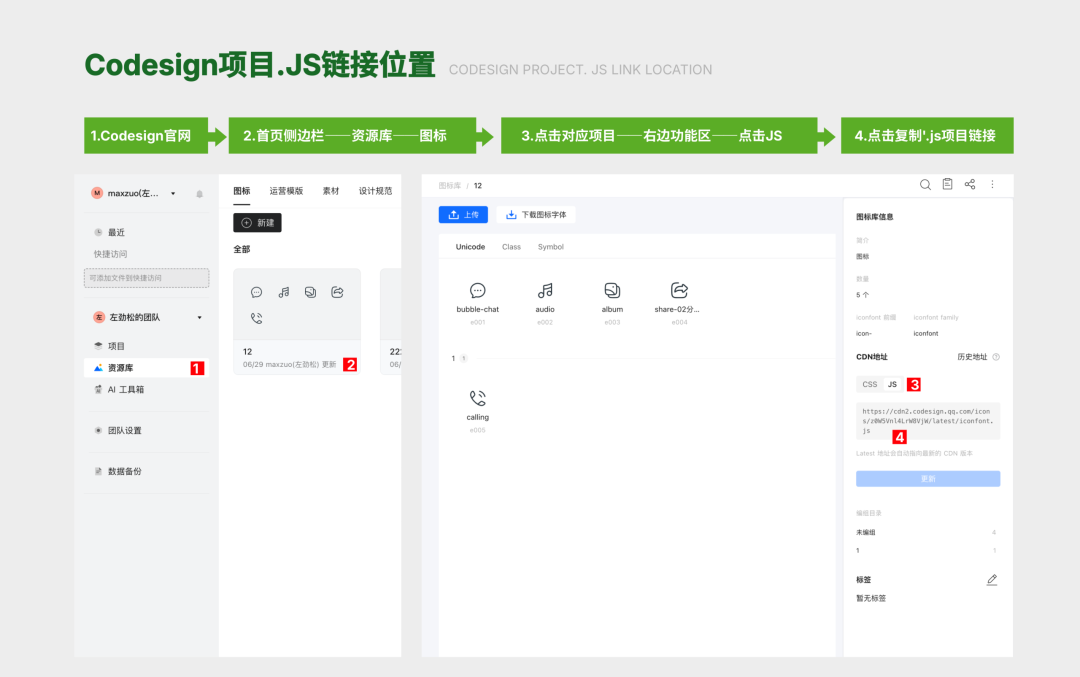The image size is (1080, 677).
Task: Select the share-02 icon
Action: 679,291
